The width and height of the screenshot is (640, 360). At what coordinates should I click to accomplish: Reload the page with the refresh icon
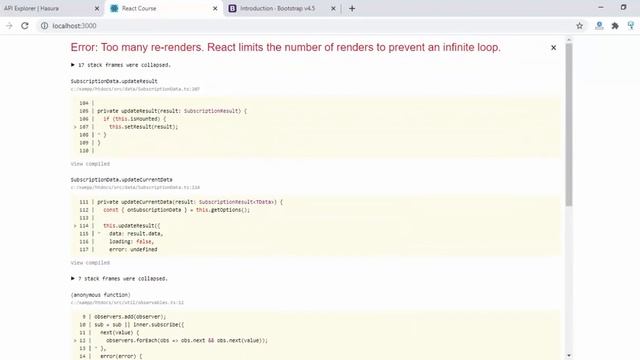tap(25, 26)
